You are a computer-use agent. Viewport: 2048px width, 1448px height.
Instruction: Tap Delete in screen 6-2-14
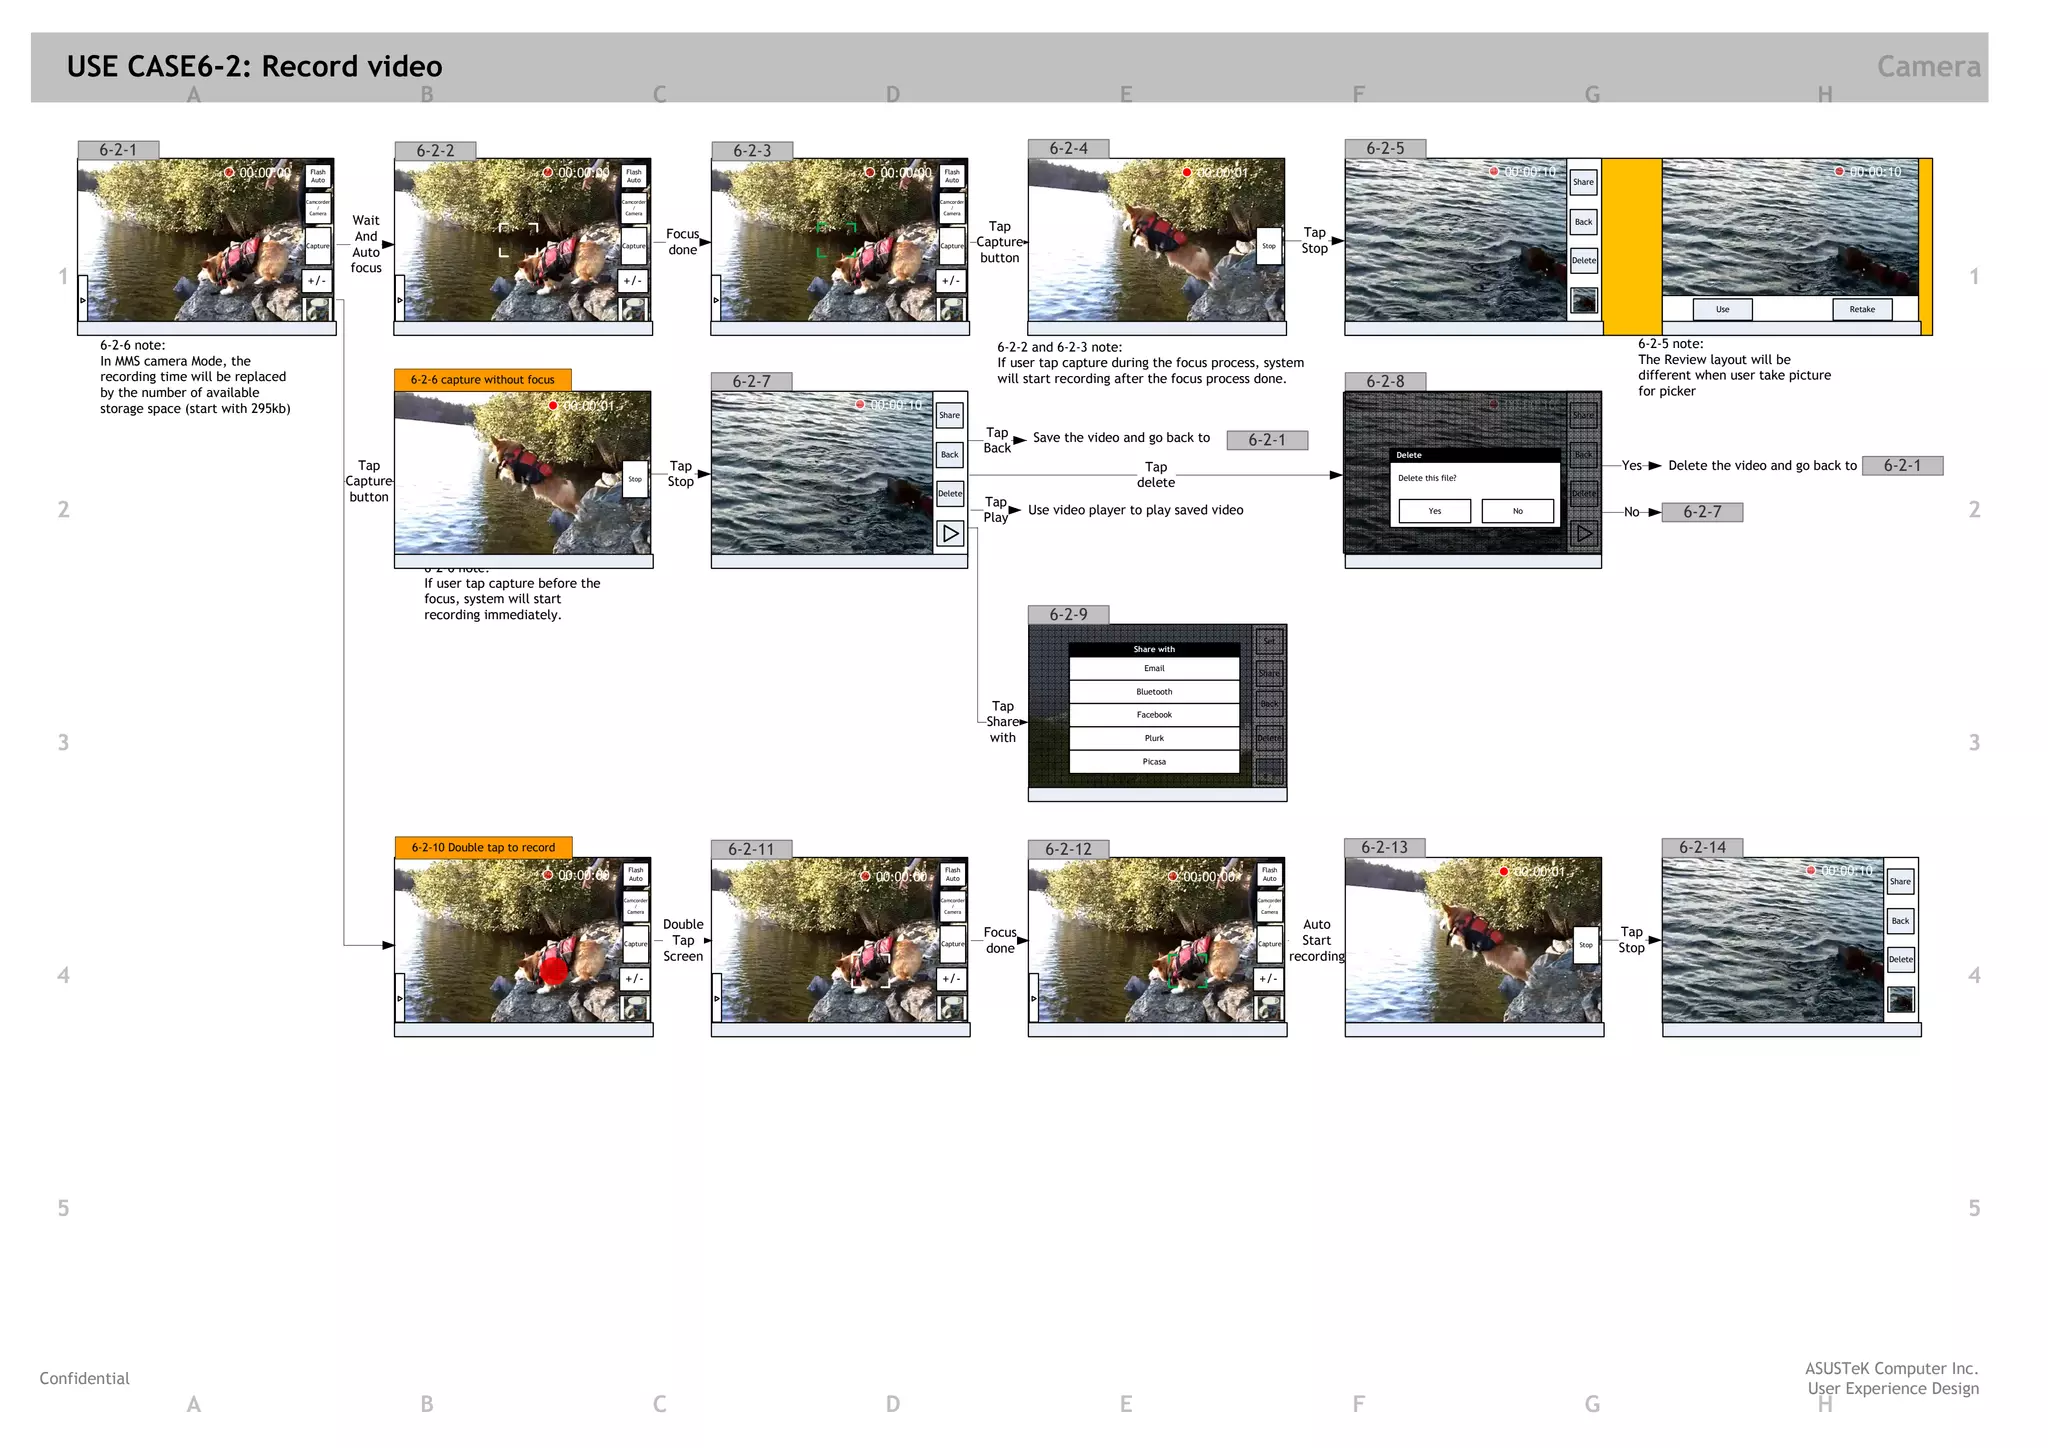[x=1900, y=959]
